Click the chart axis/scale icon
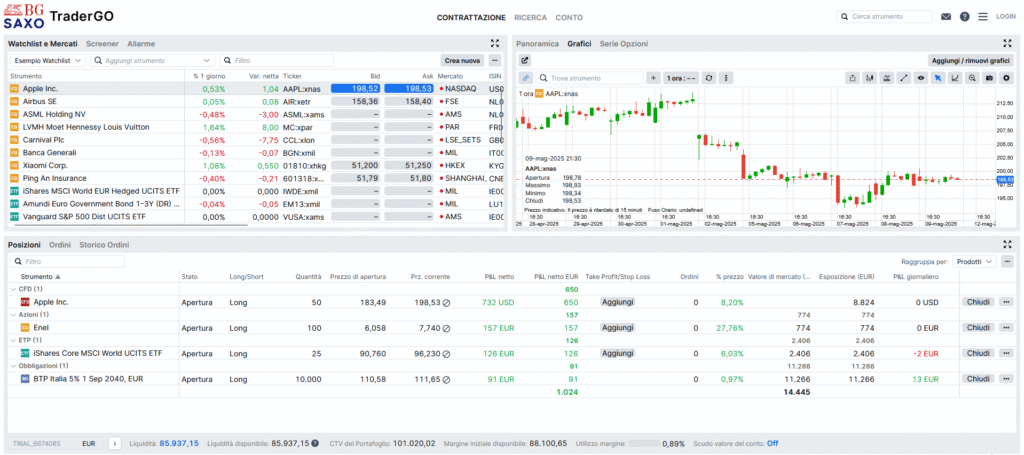Viewport: 1024px width, 455px height. (x=955, y=78)
